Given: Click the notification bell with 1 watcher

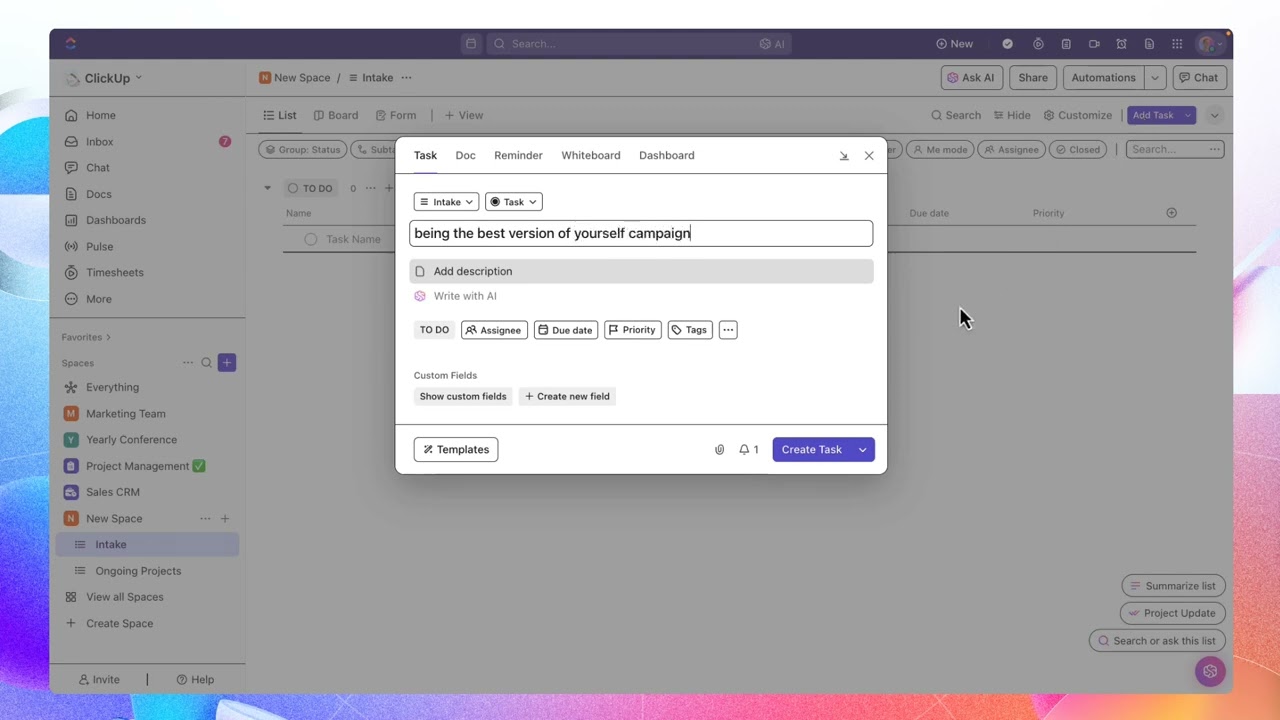Looking at the screenshot, I should pos(749,450).
